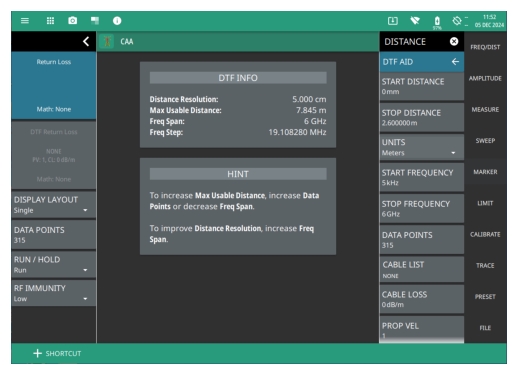Image resolution: width=519 pixels, height=365 pixels.
Task: Edit the left panel DATA POINTS value
Action: click(x=54, y=235)
